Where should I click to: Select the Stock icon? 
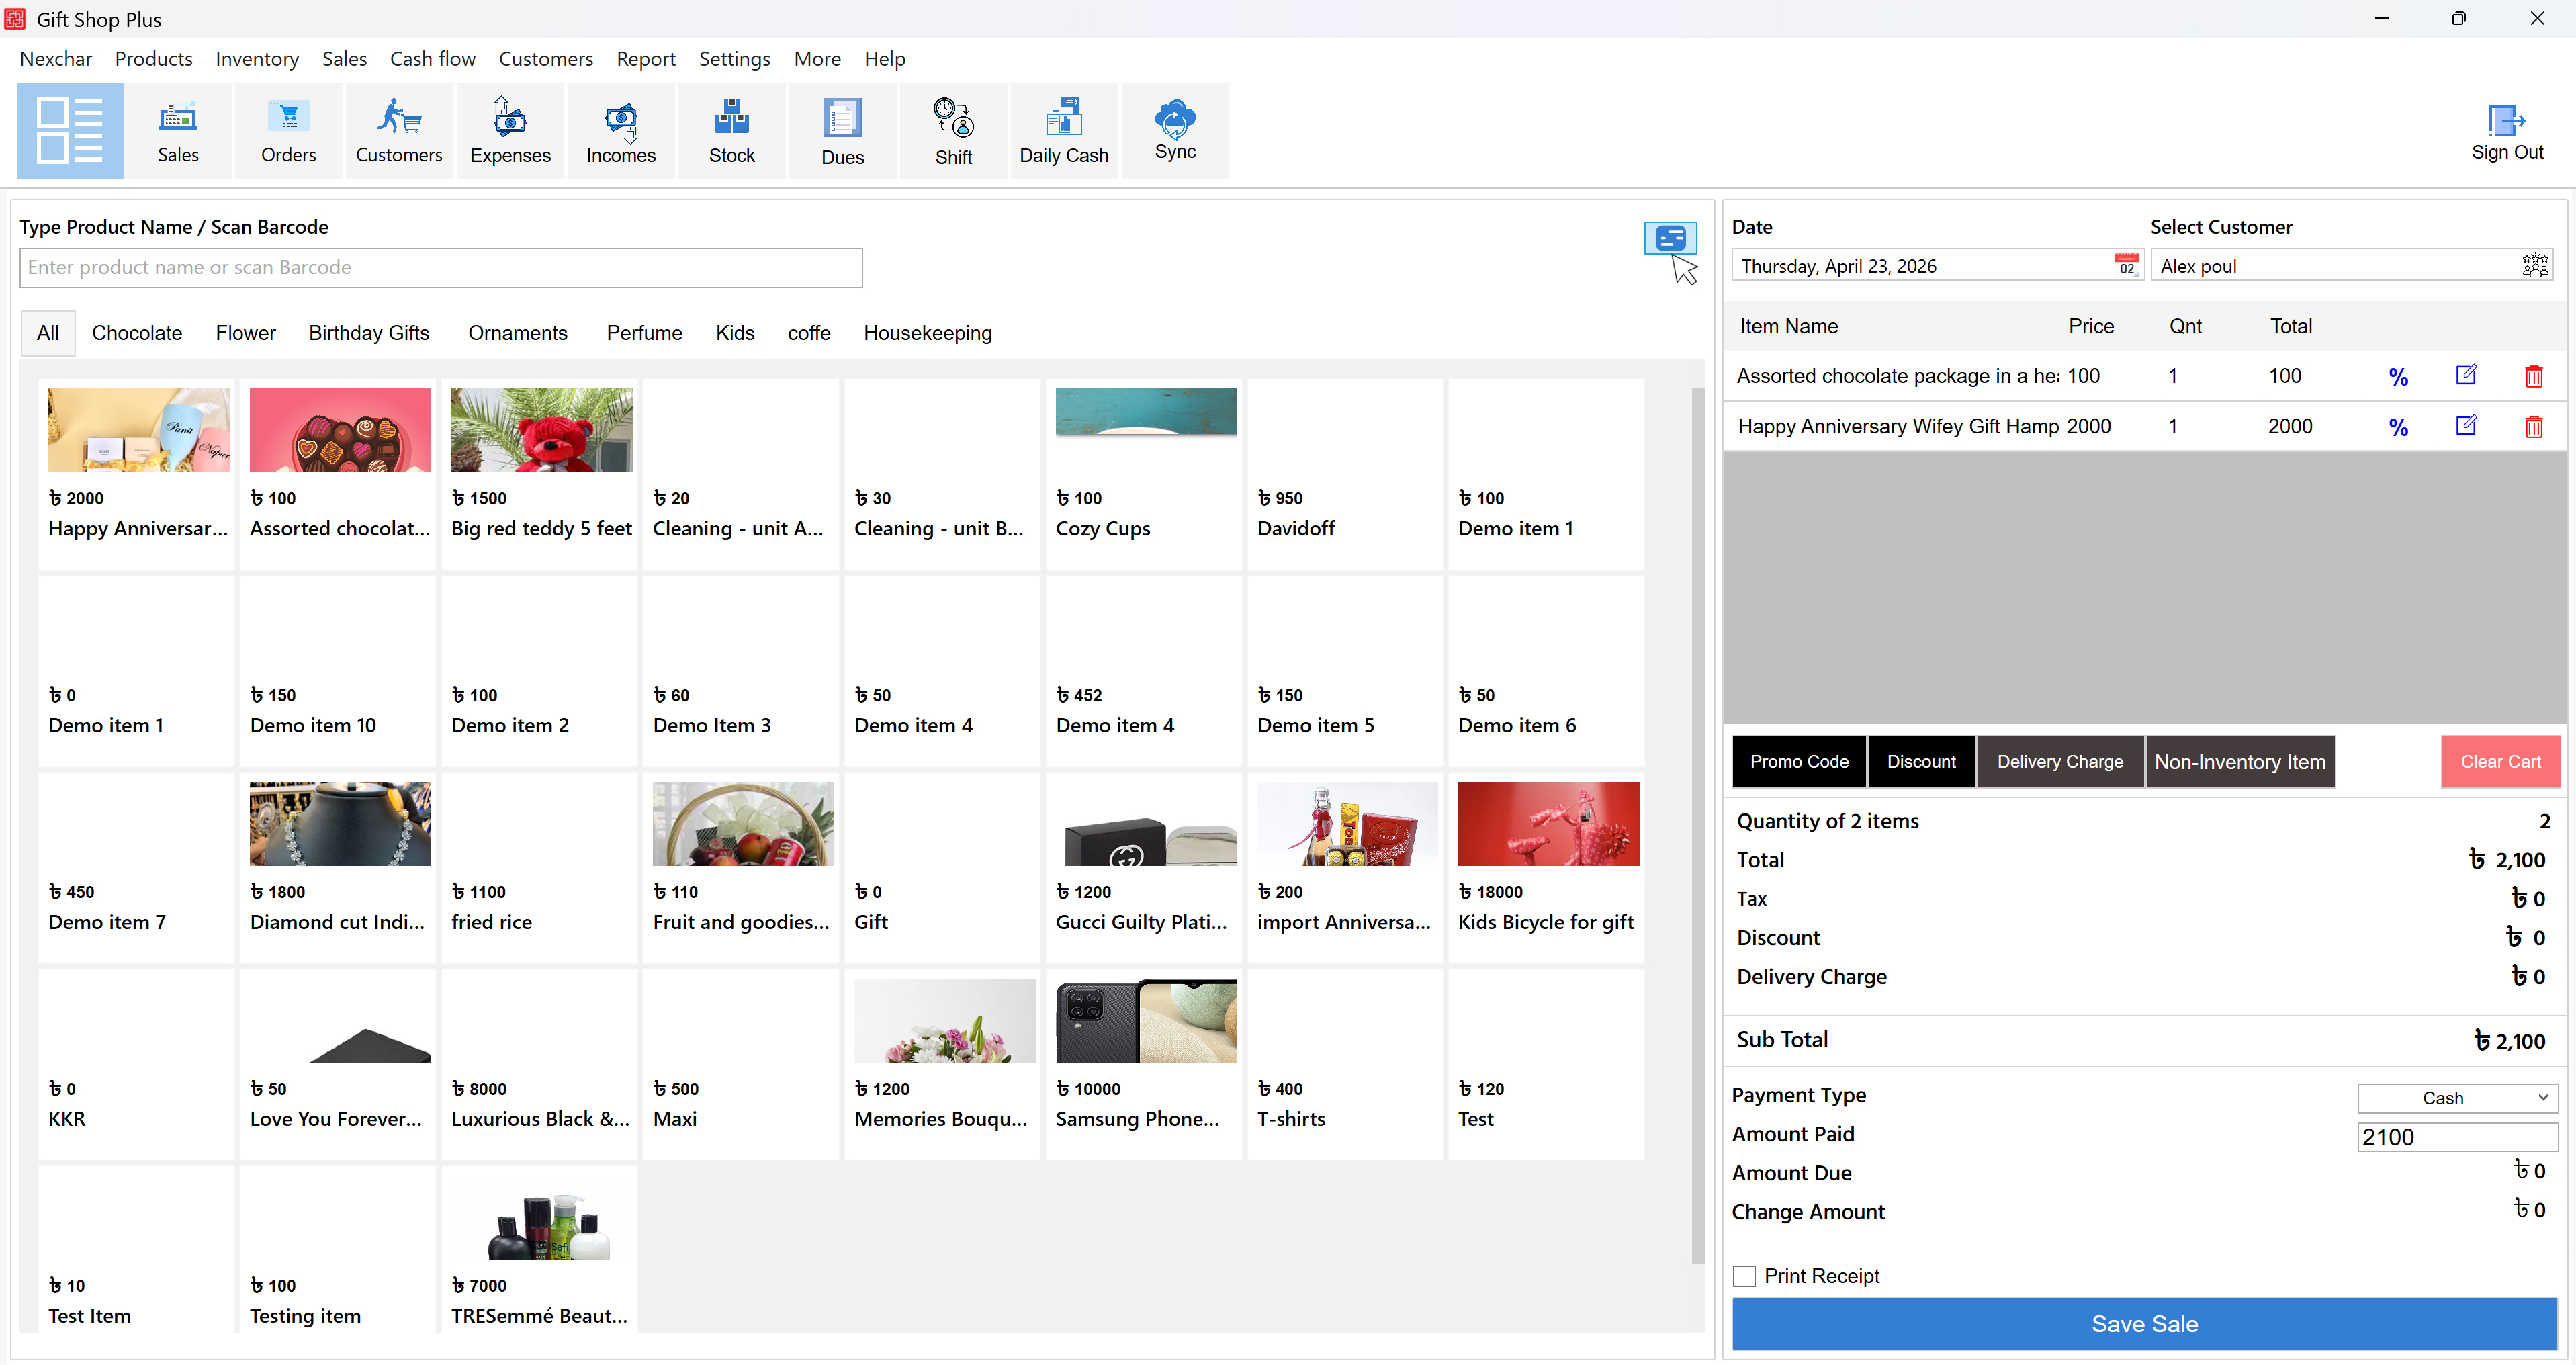731,130
